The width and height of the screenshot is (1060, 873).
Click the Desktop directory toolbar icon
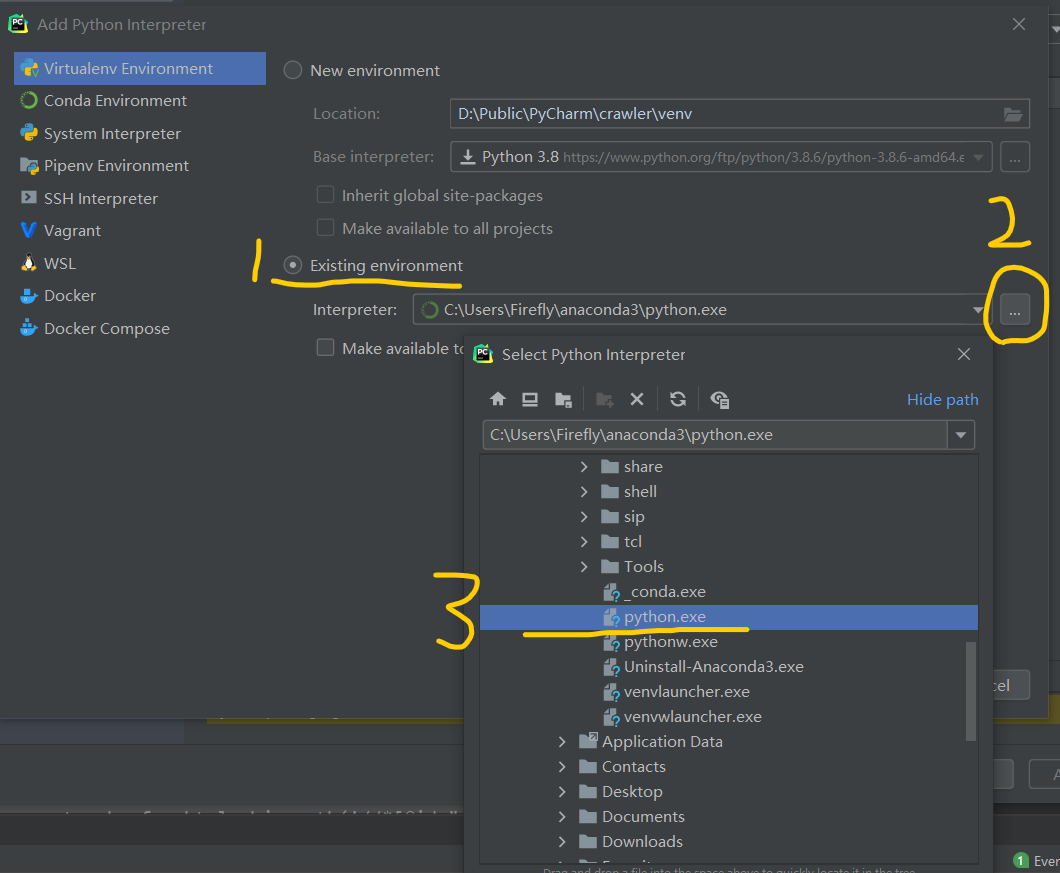tap(530, 399)
